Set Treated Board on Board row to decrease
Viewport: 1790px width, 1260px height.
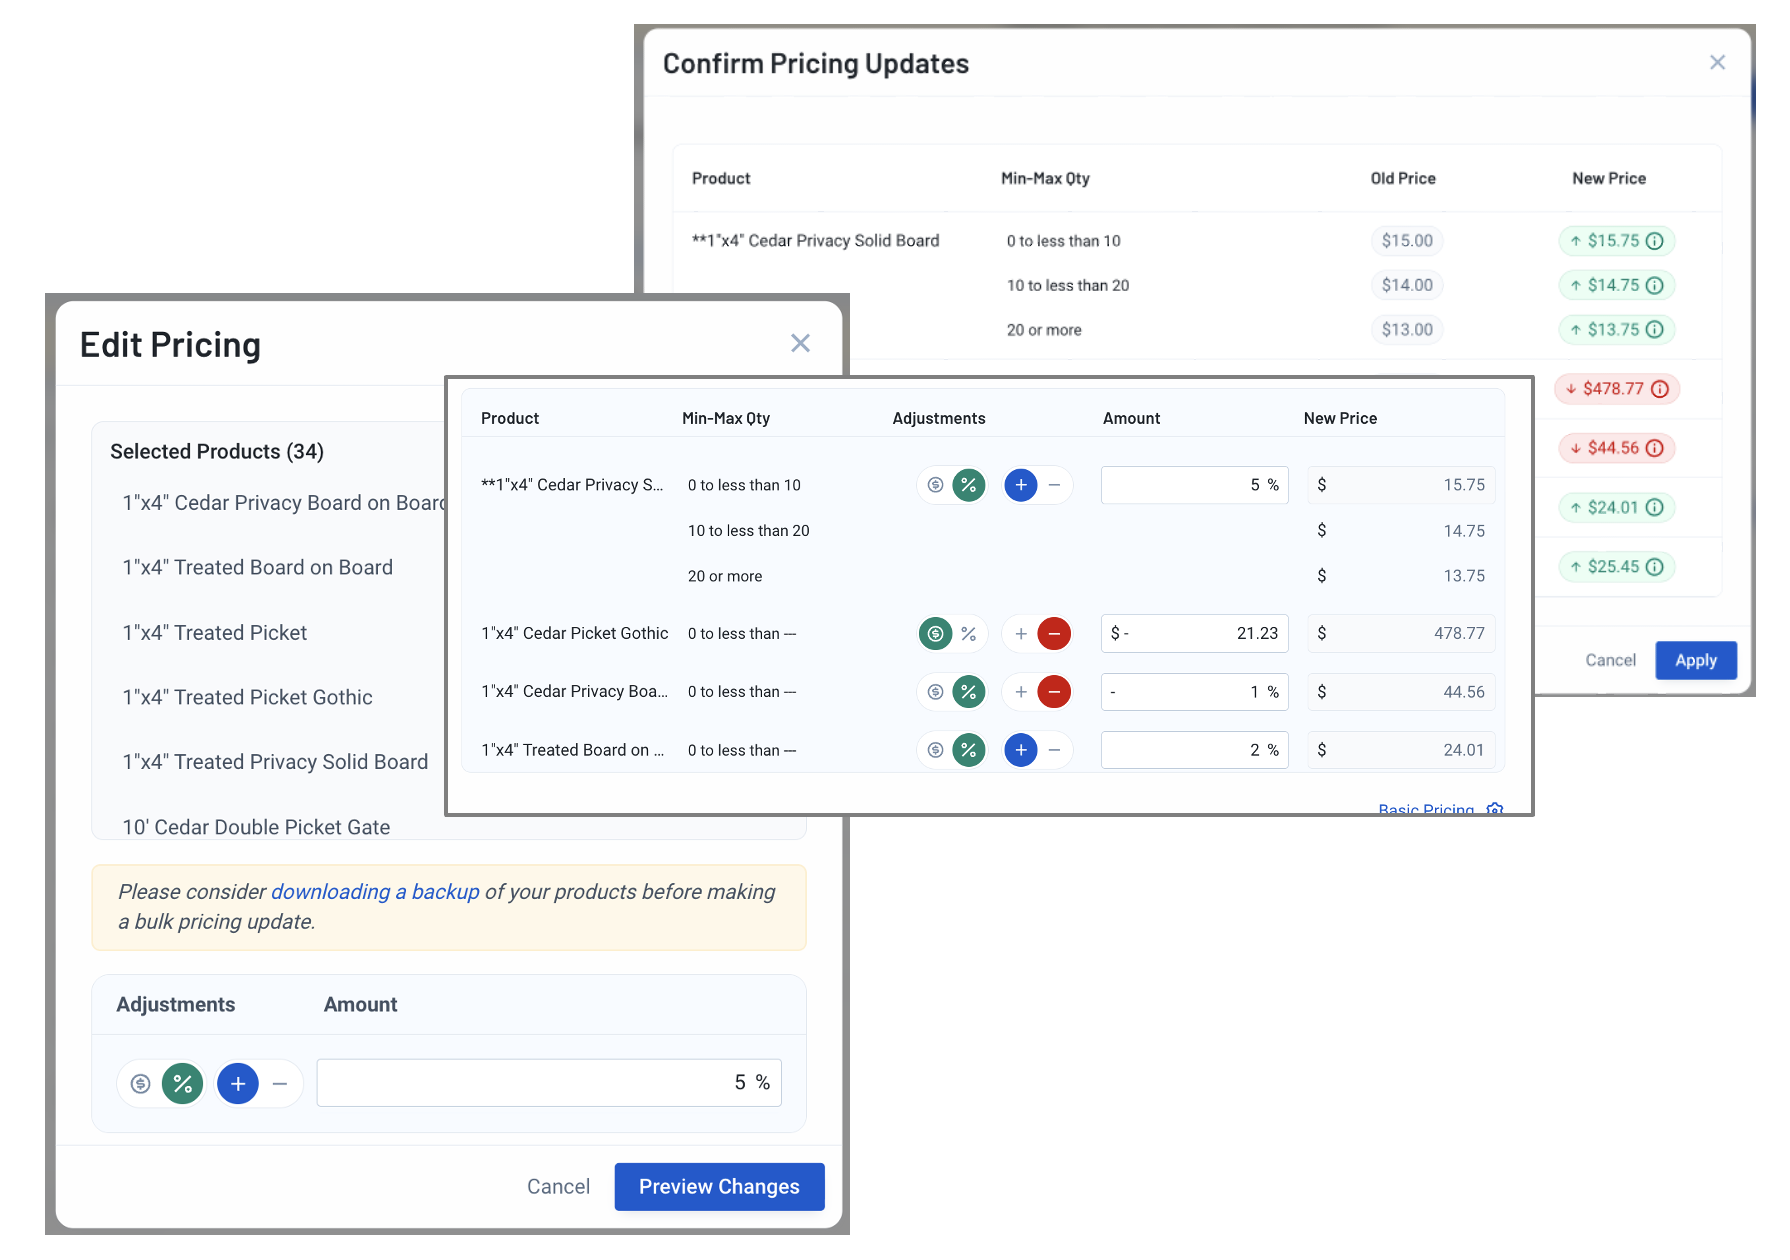coord(1054,750)
